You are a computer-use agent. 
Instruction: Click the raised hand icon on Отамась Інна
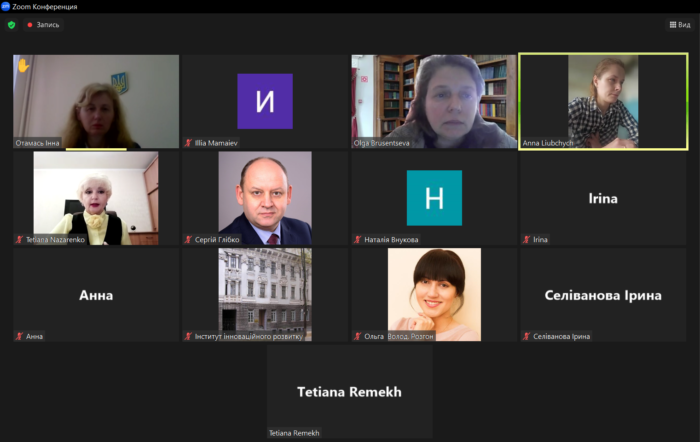point(23,66)
